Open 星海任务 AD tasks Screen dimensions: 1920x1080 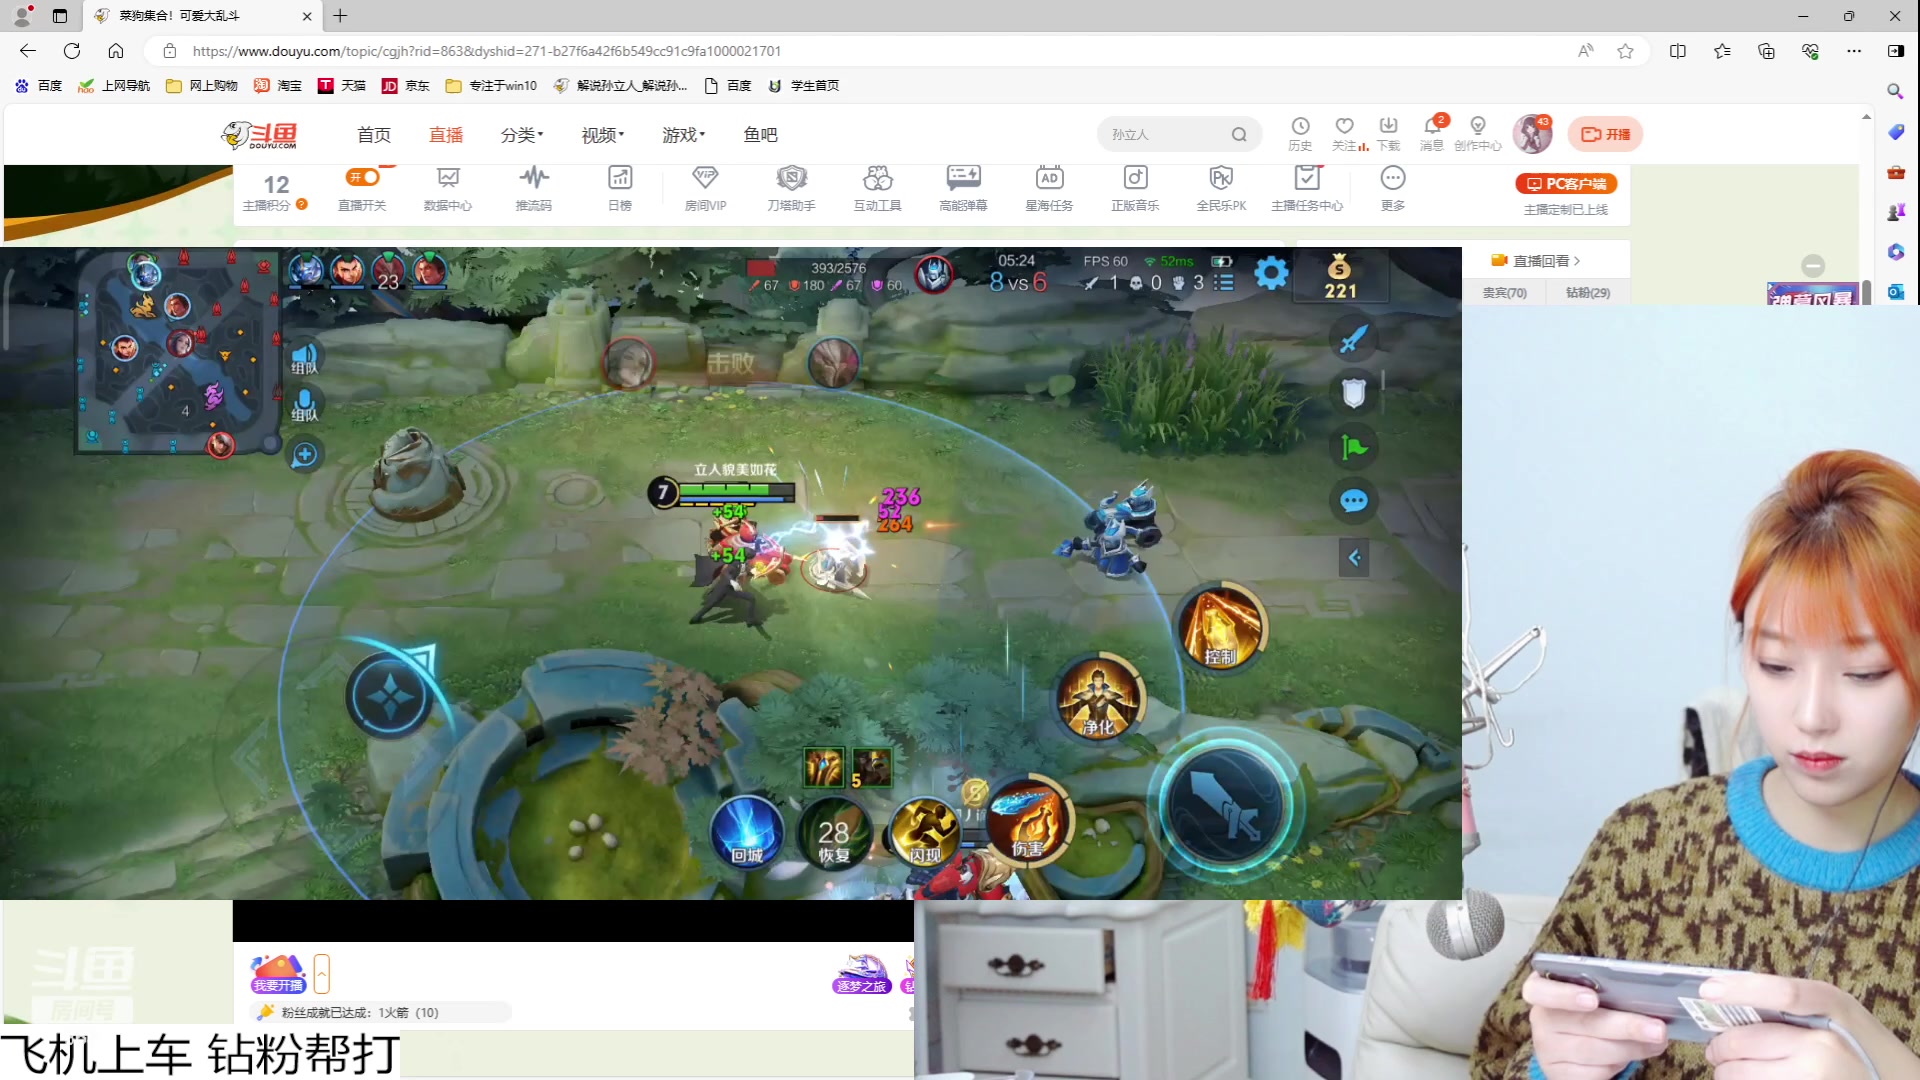1049,188
